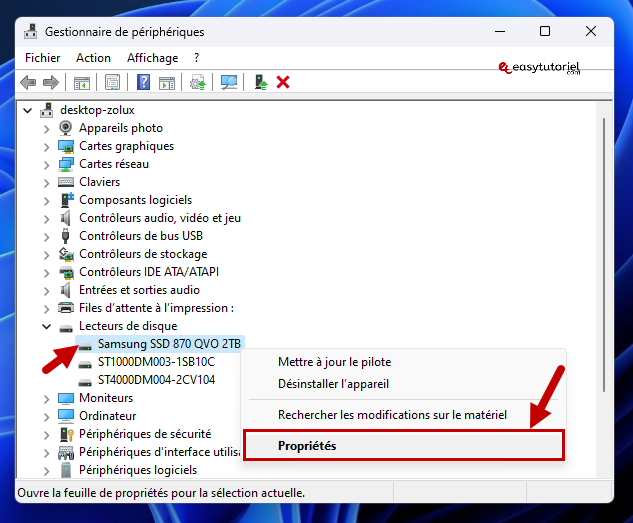Maximize the Gestionnaire de périphériques window
Screen dimensions: 633x523
click(x=545, y=31)
